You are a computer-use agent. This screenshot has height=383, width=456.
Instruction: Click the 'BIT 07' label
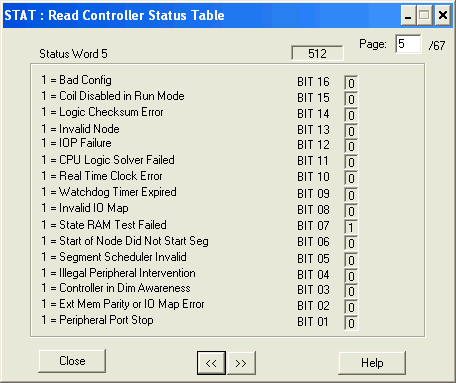(x=313, y=226)
